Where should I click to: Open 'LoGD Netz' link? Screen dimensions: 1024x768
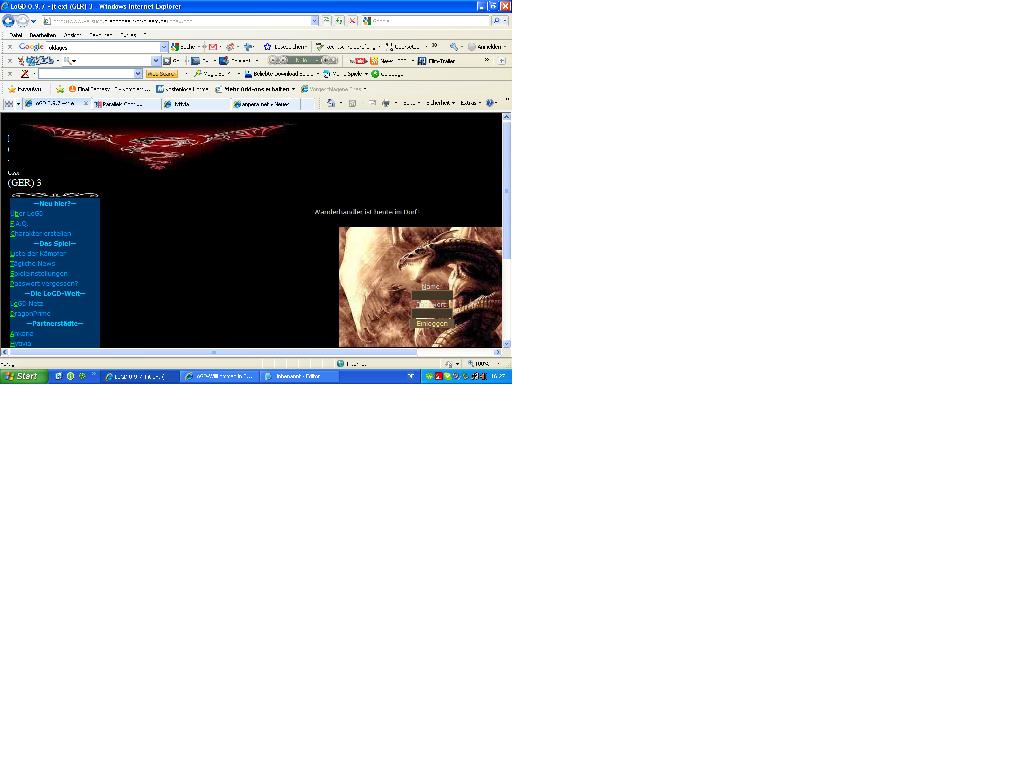pyautogui.click(x=27, y=304)
